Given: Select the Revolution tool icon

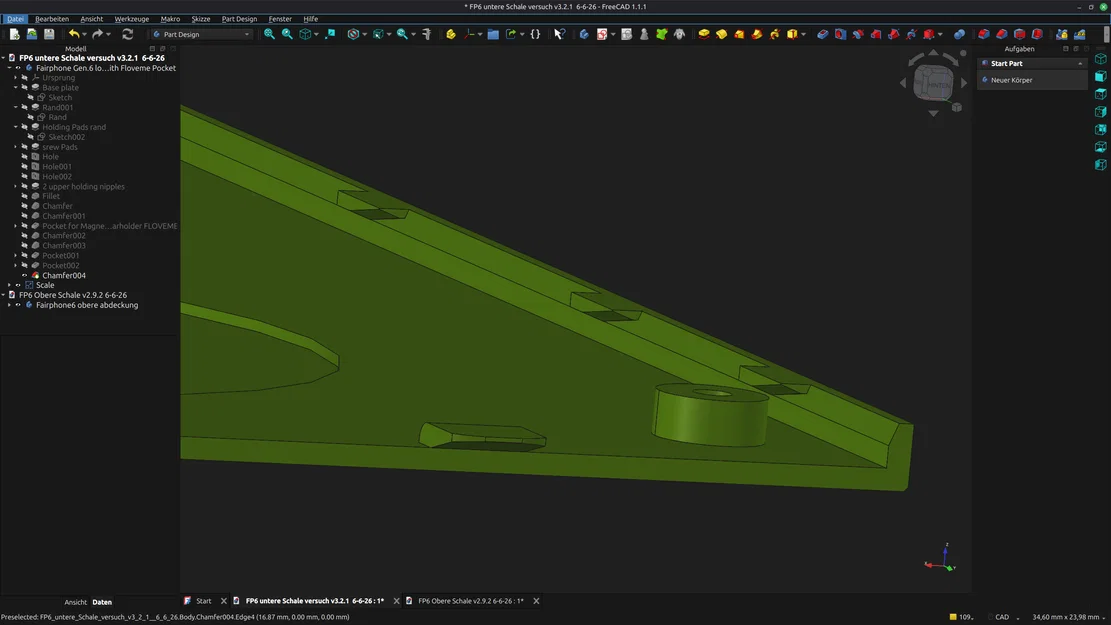Looking at the screenshot, I should (x=721, y=34).
